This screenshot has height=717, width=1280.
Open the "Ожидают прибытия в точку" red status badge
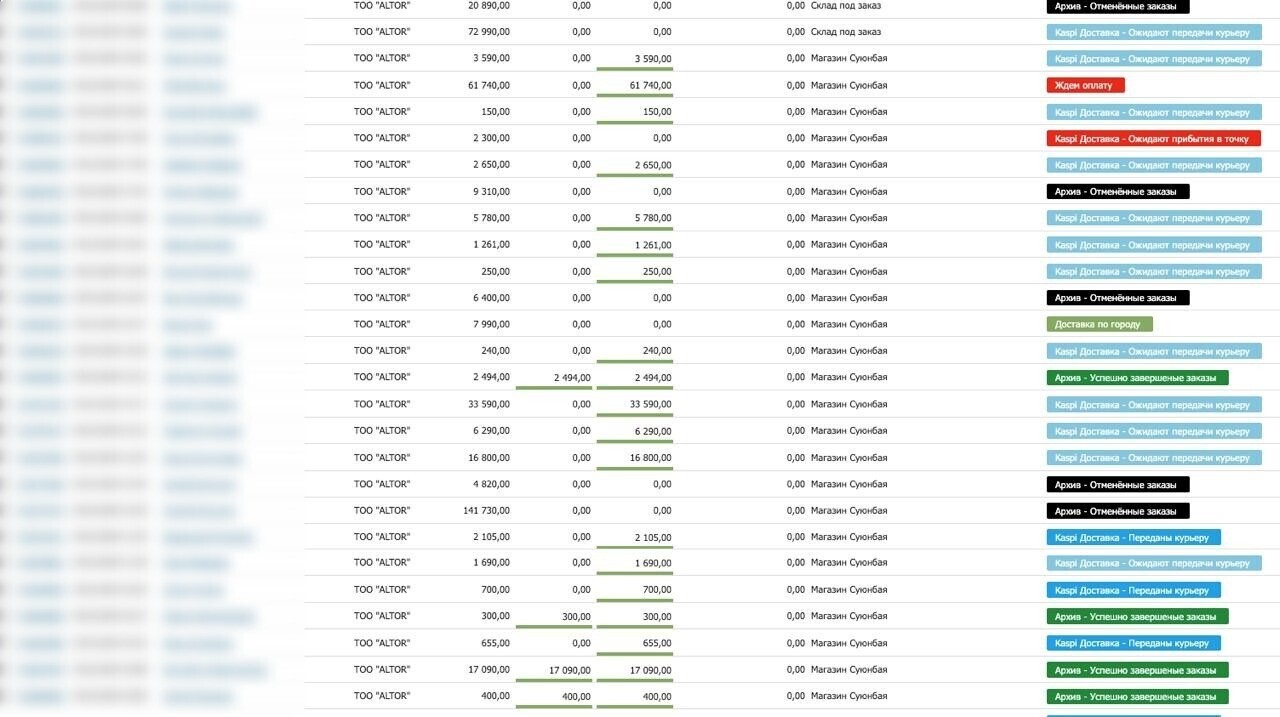point(1153,138)
